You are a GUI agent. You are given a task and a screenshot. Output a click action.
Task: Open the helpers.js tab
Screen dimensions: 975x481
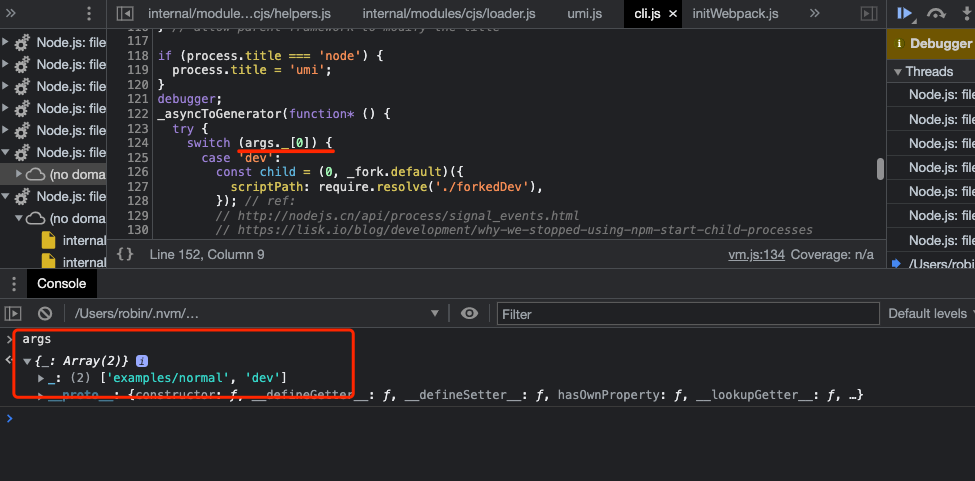coord(239,13)
